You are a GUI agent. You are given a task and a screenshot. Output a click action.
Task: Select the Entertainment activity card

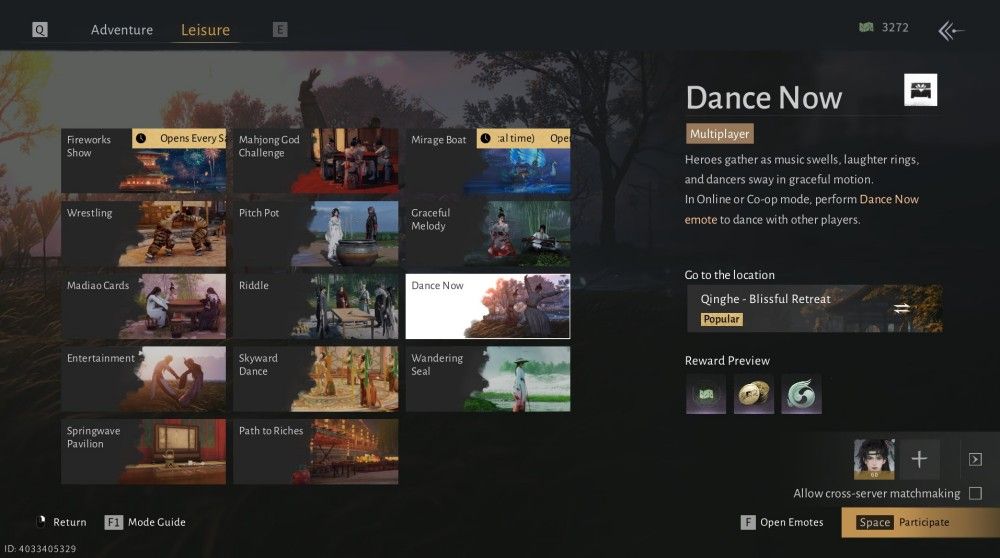click(143, 379)
